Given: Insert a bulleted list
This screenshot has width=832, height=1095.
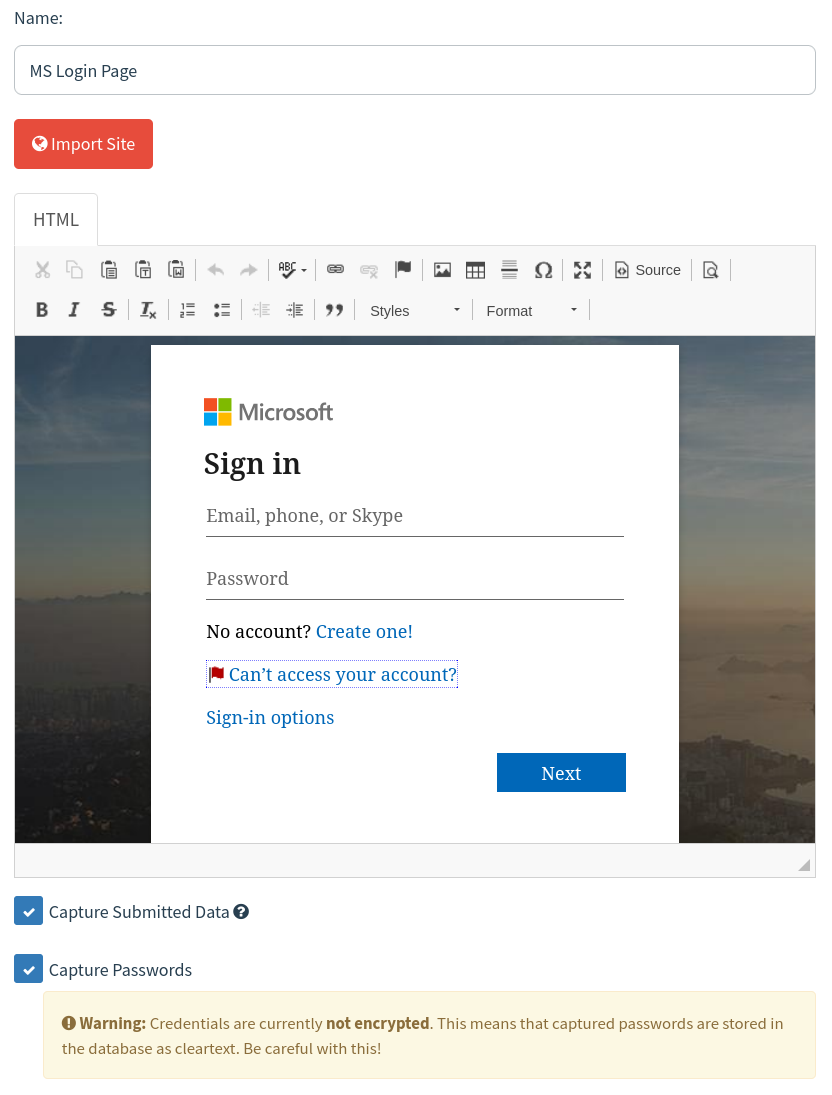Looking at the screenshot, I should point(221,310).
